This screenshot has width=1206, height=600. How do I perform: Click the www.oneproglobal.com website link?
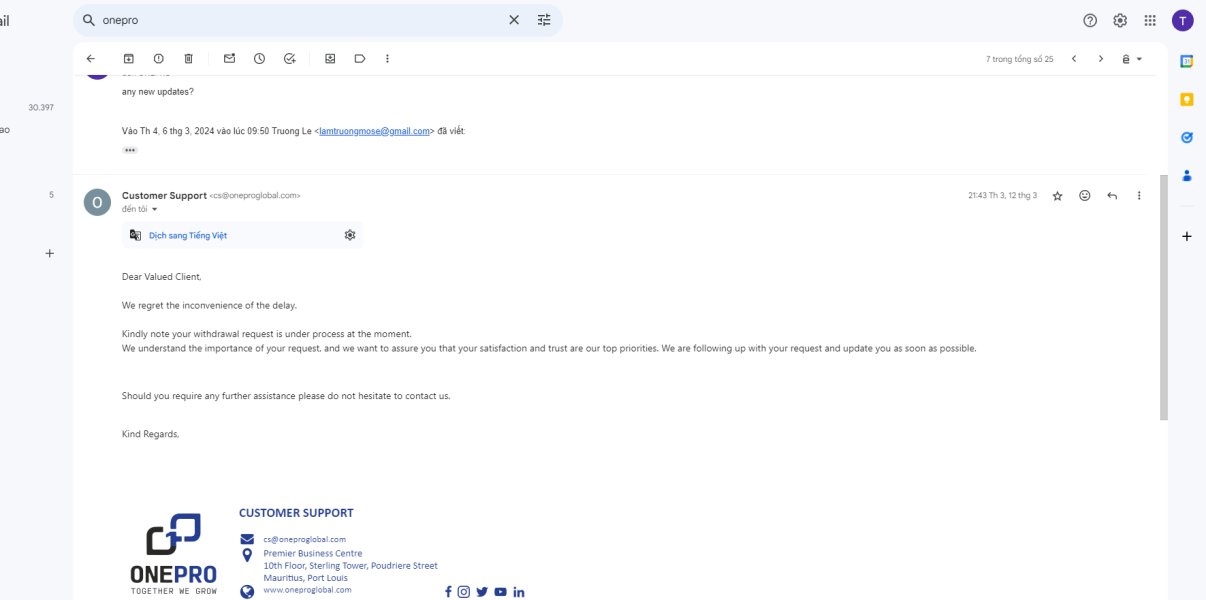[308, 590]
